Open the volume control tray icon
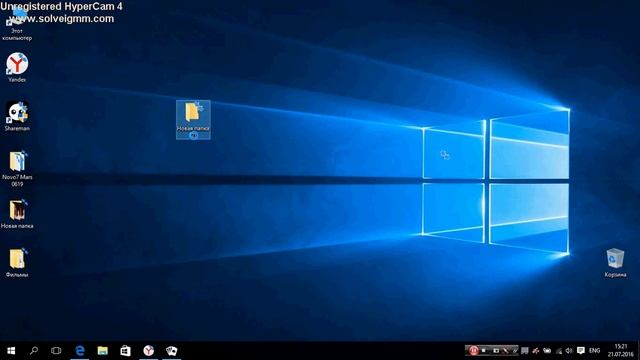The image size is (640, 360). [569, 351]
